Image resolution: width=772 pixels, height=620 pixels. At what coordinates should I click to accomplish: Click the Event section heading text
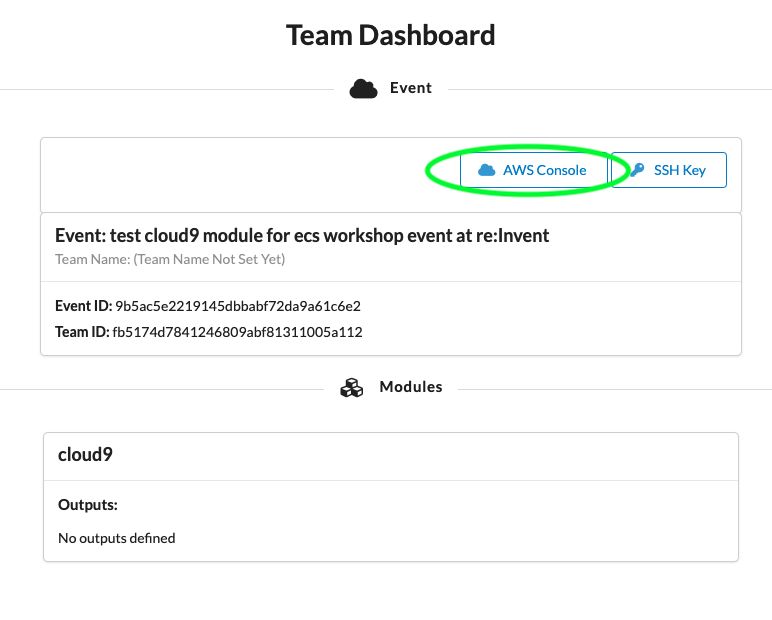(411, 88)
